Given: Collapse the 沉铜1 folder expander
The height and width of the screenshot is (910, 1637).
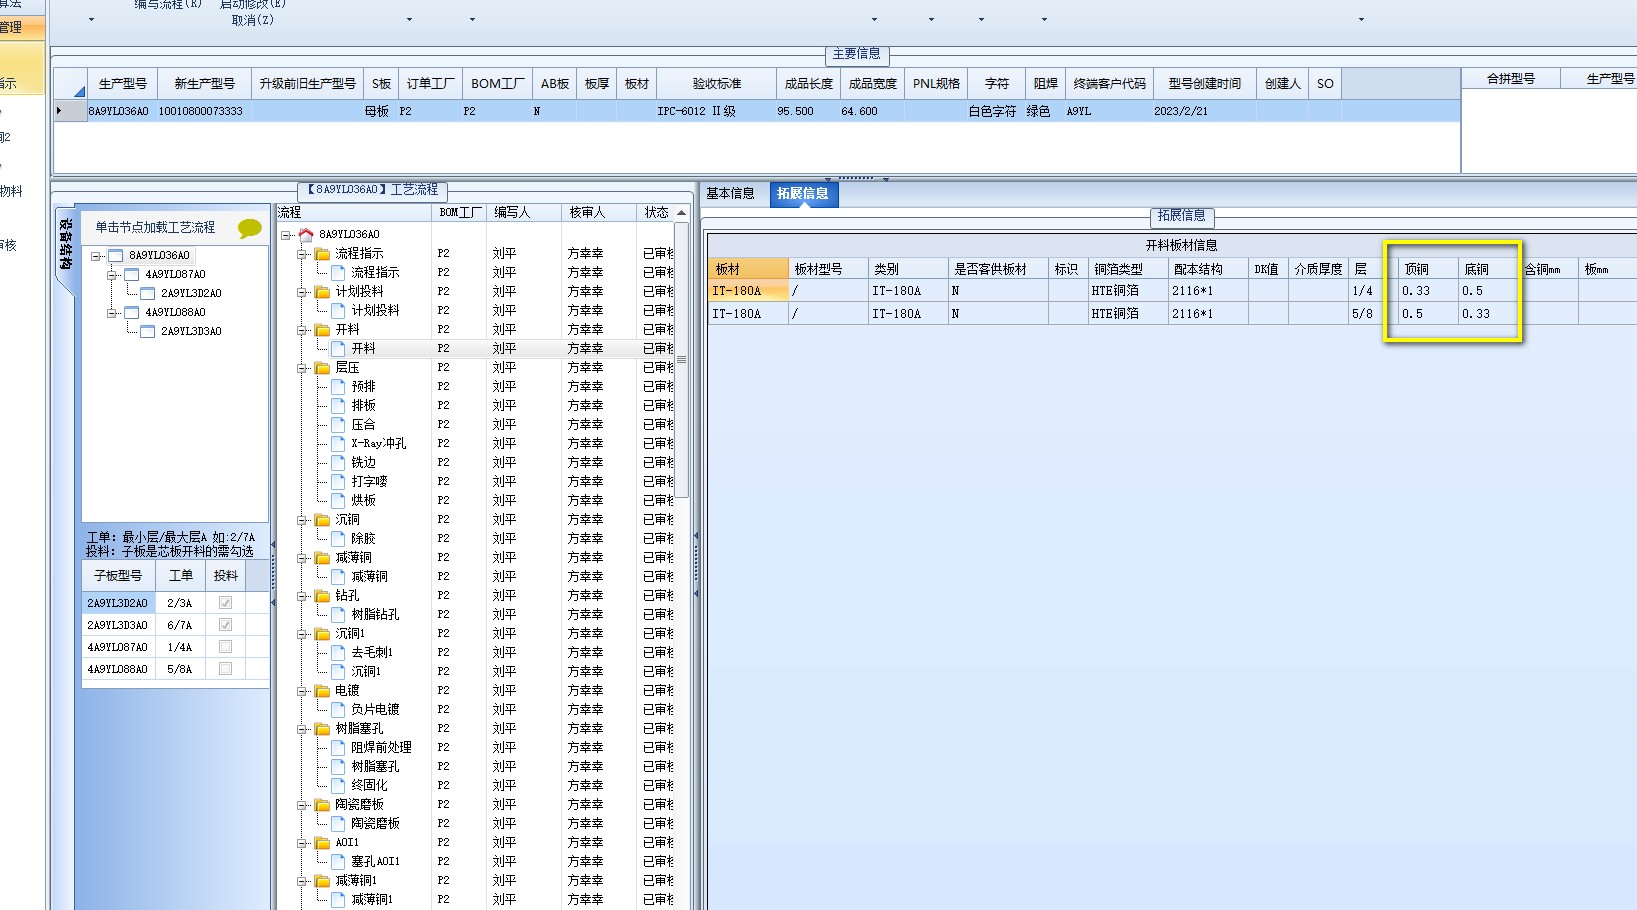Looking at the screenshot, I should click(302, 634).
